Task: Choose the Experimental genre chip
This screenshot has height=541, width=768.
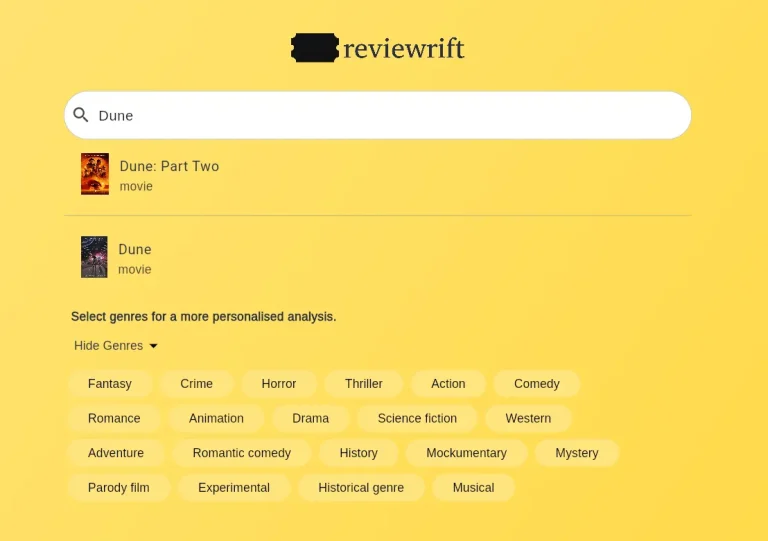Action: pos(234,488)
